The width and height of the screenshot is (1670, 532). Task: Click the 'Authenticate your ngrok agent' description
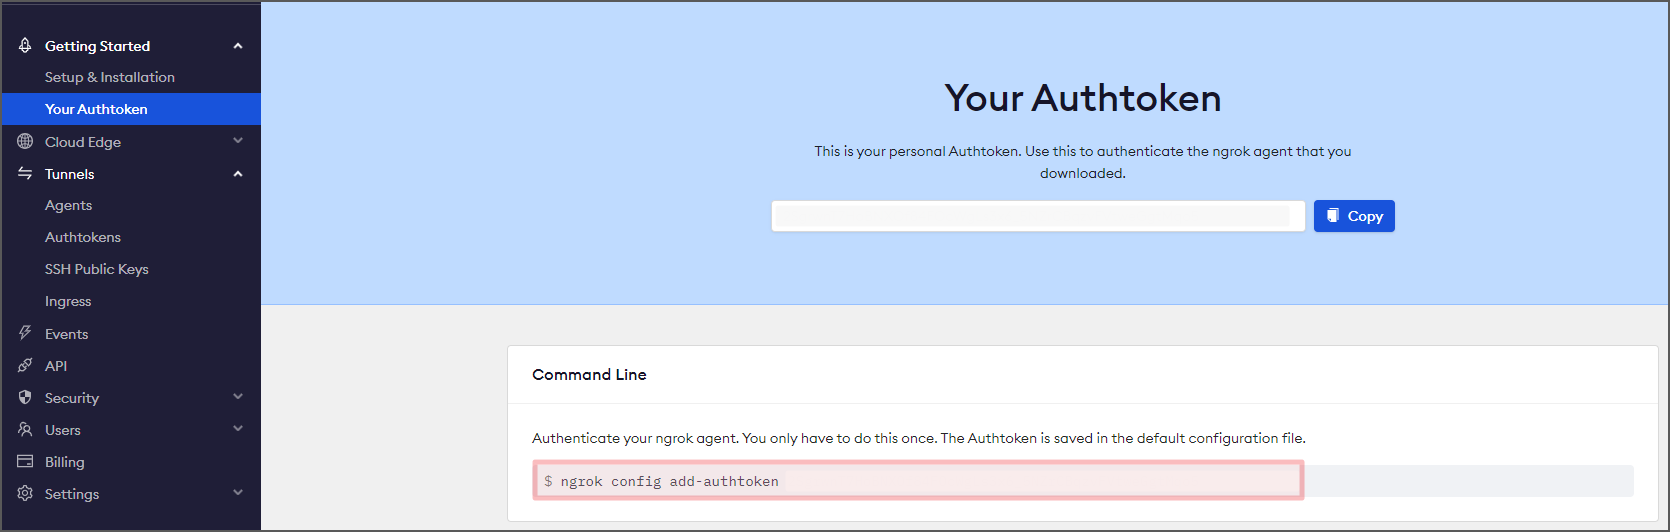[919, 438]
